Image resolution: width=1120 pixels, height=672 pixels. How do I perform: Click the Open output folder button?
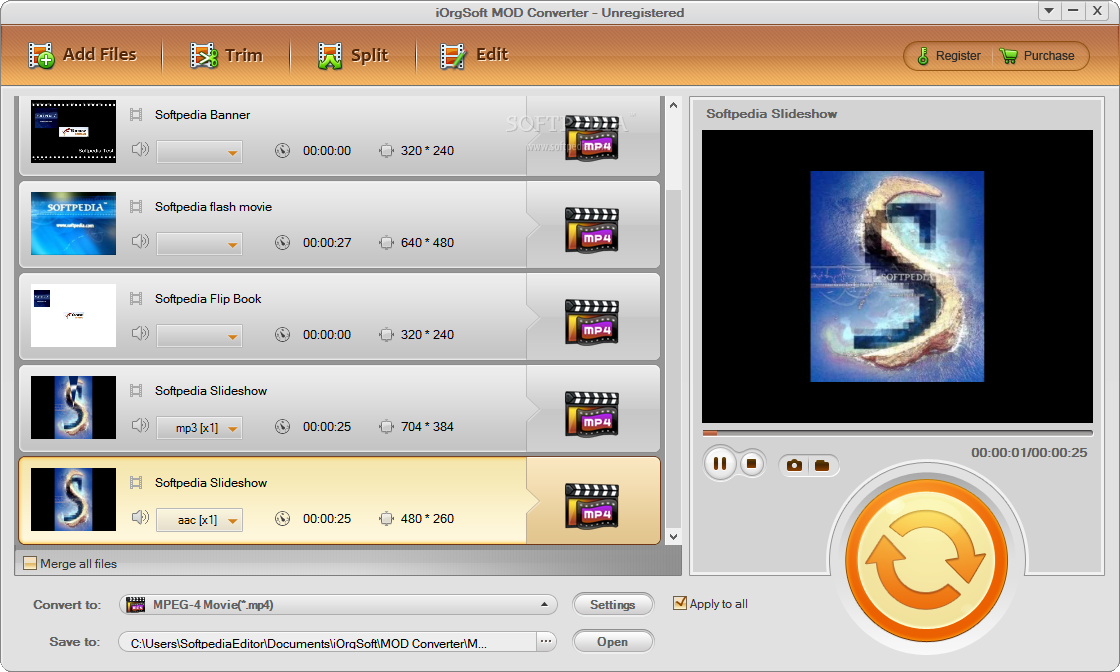click(613, 642)
